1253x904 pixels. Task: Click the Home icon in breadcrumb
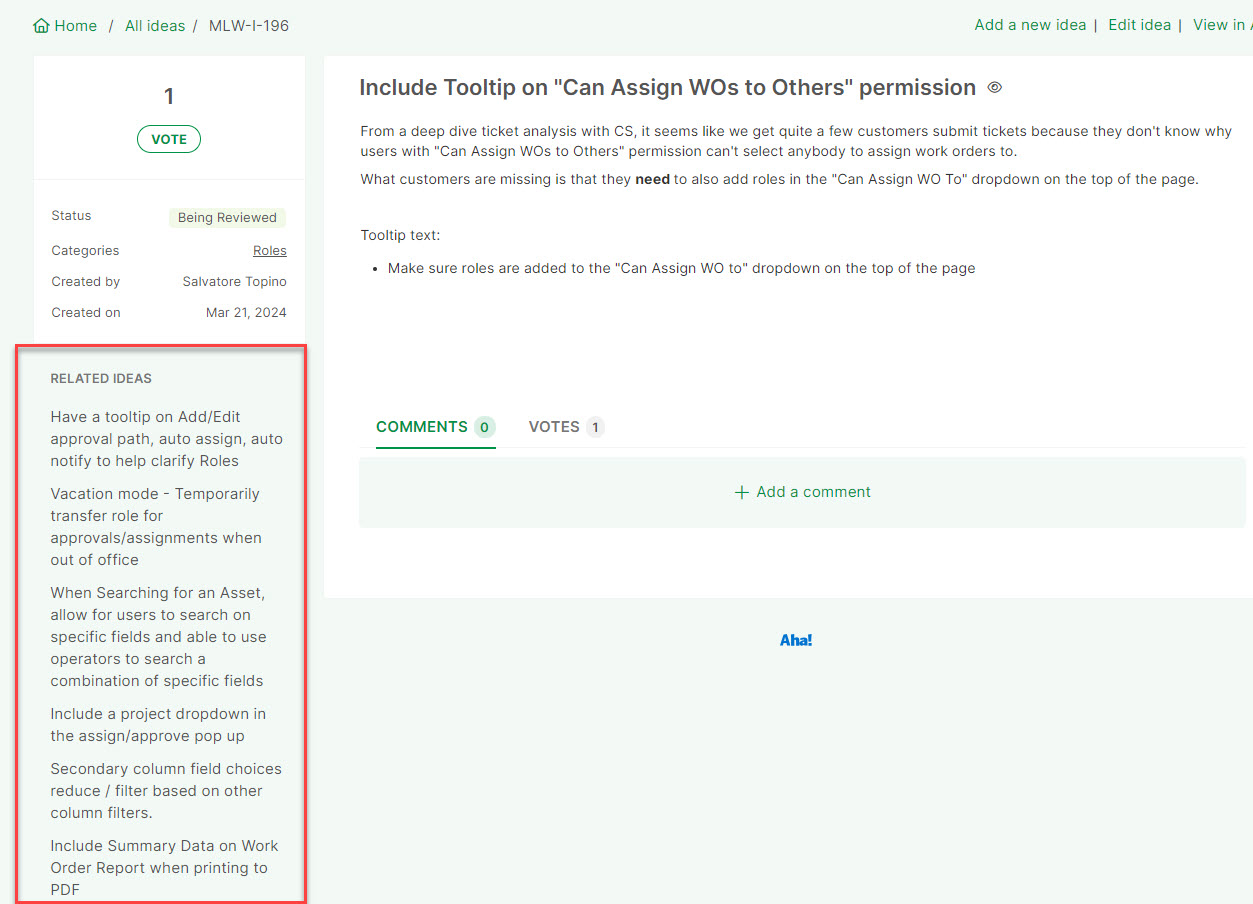(41, 26)
